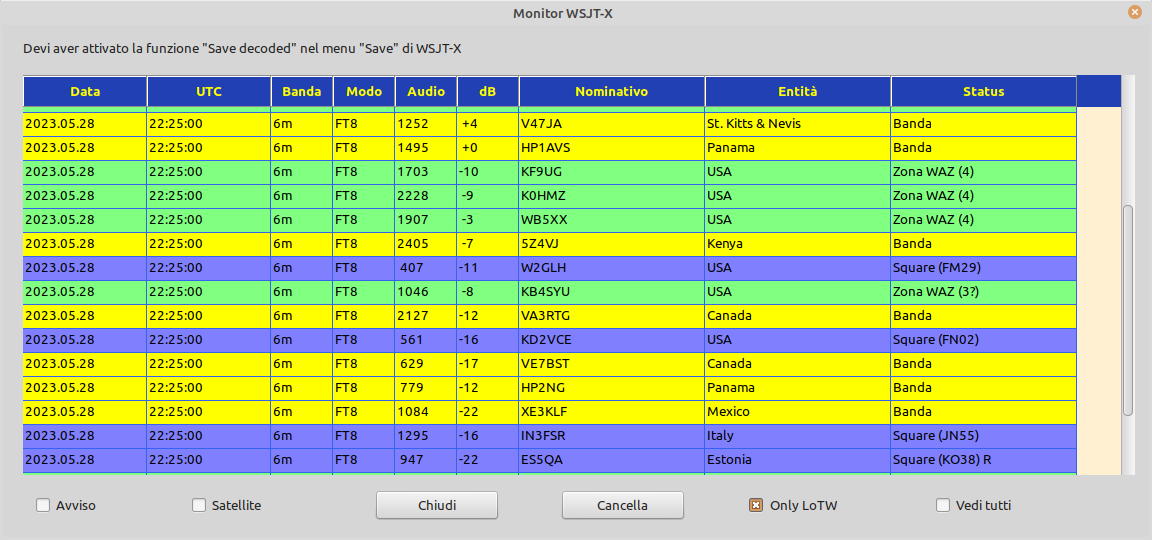1152x540 pixels.
Task: Tick the Satellite checkbox
Action: click(199, 505)
